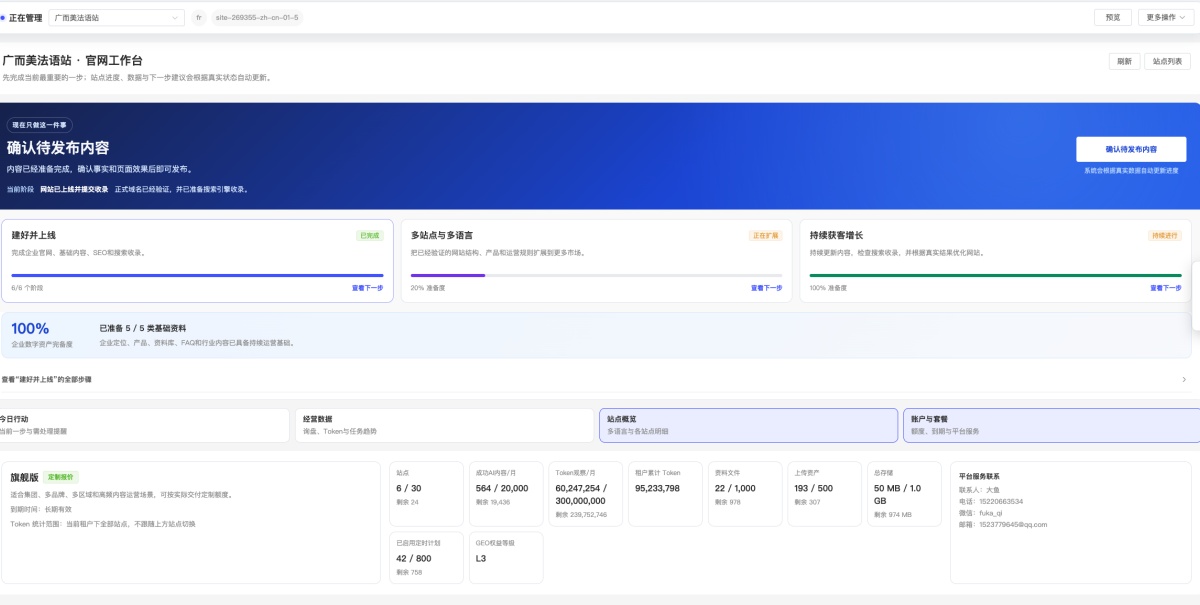The image size is (1200, 605).
Task: Click the 正在管理 label with blue dot
Action: point(22,17)
